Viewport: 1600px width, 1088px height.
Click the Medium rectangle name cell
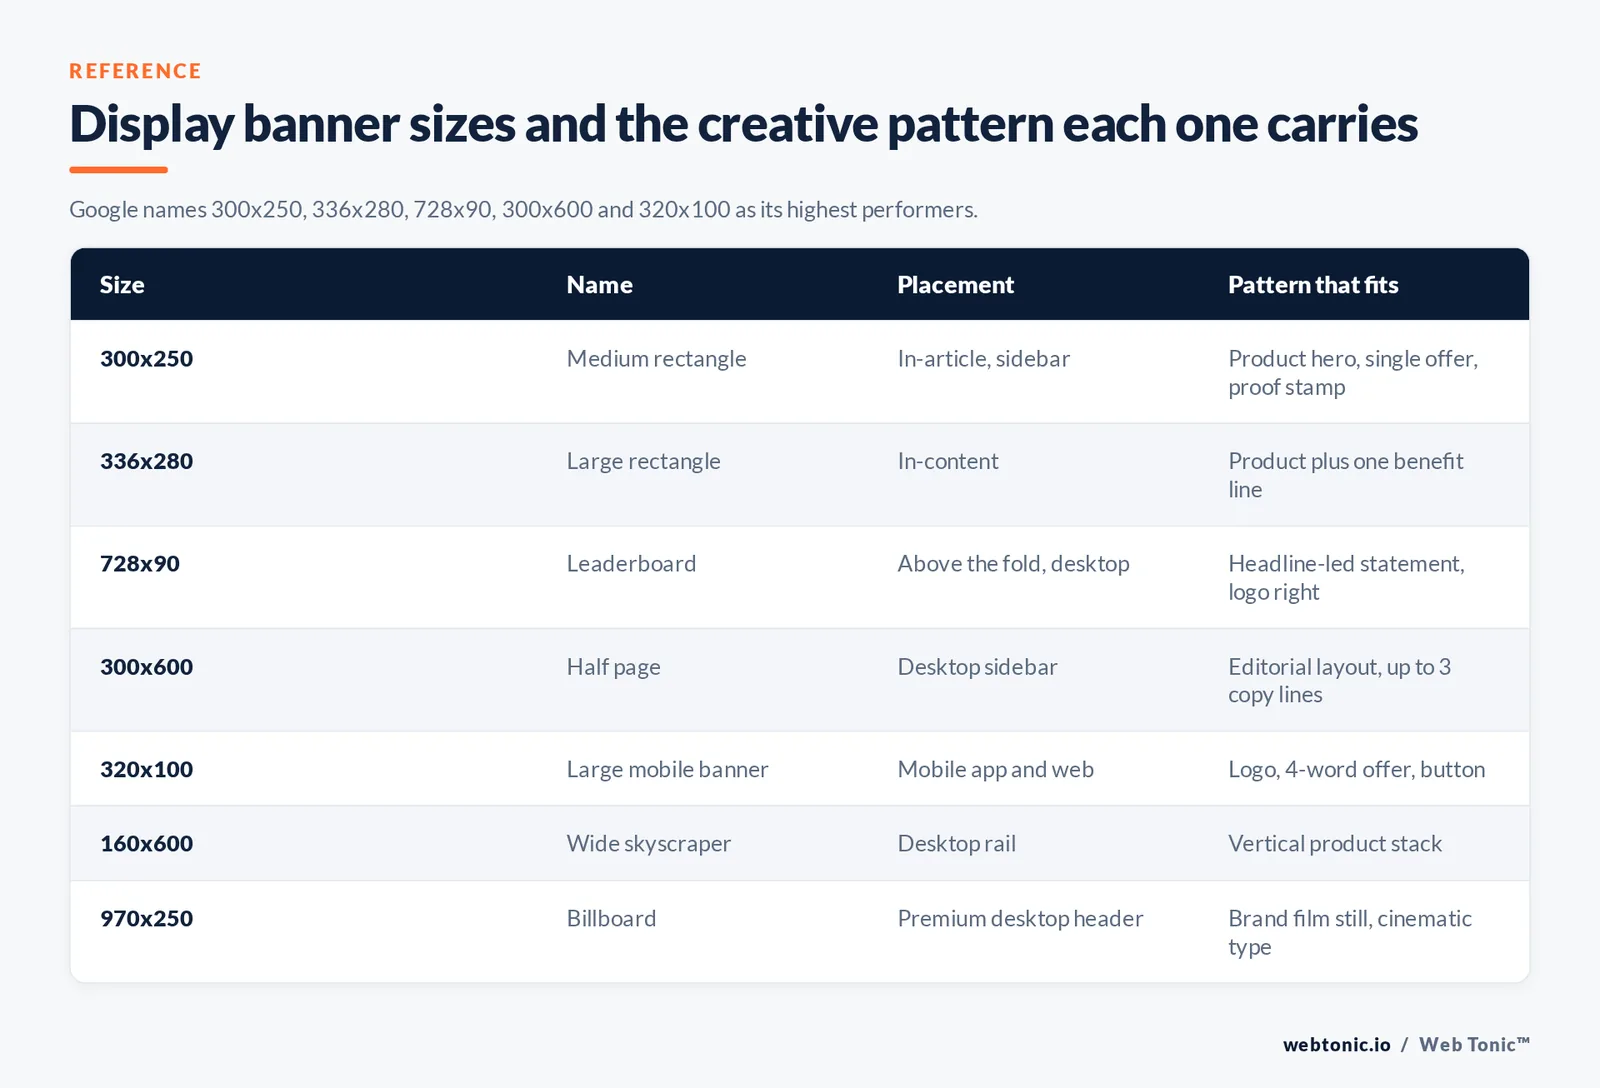tap(656, 359)
